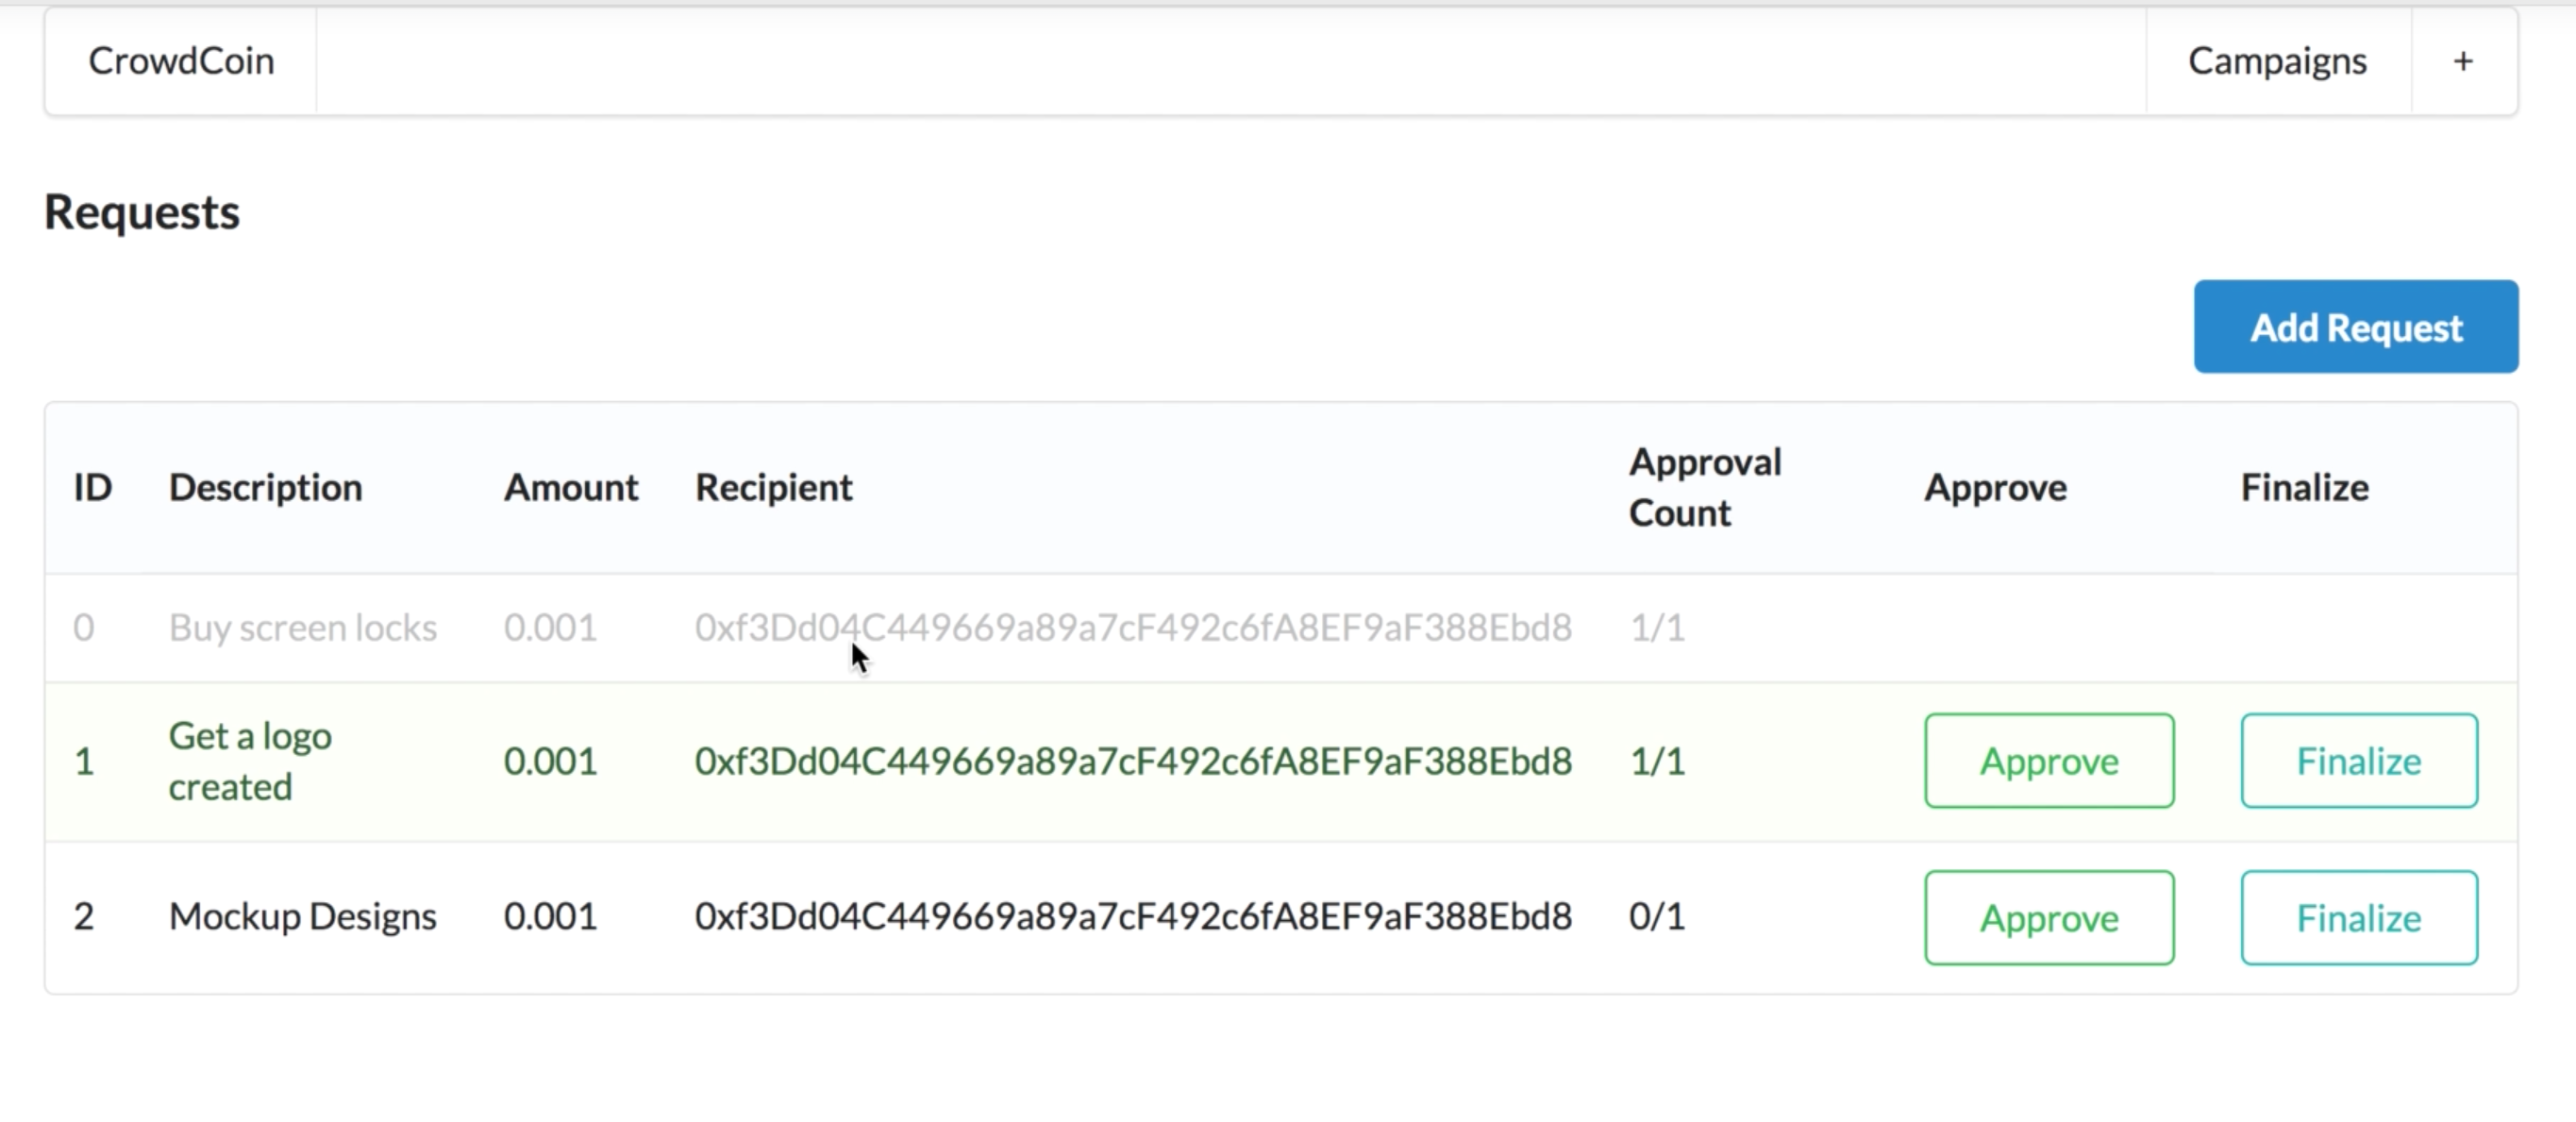Click the Approval Count column header
Screen dimensions: 2576x1122
click(1704, 488)
